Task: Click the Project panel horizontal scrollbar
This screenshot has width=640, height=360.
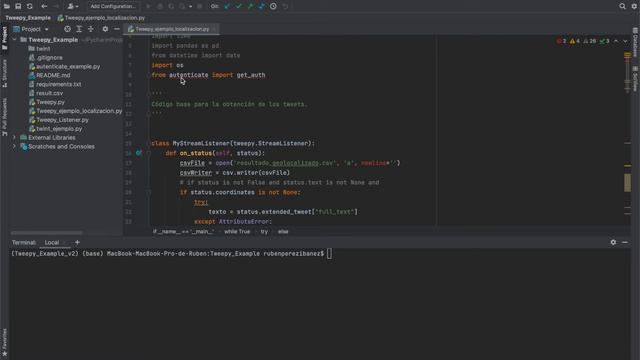Action: coord(47,233)
